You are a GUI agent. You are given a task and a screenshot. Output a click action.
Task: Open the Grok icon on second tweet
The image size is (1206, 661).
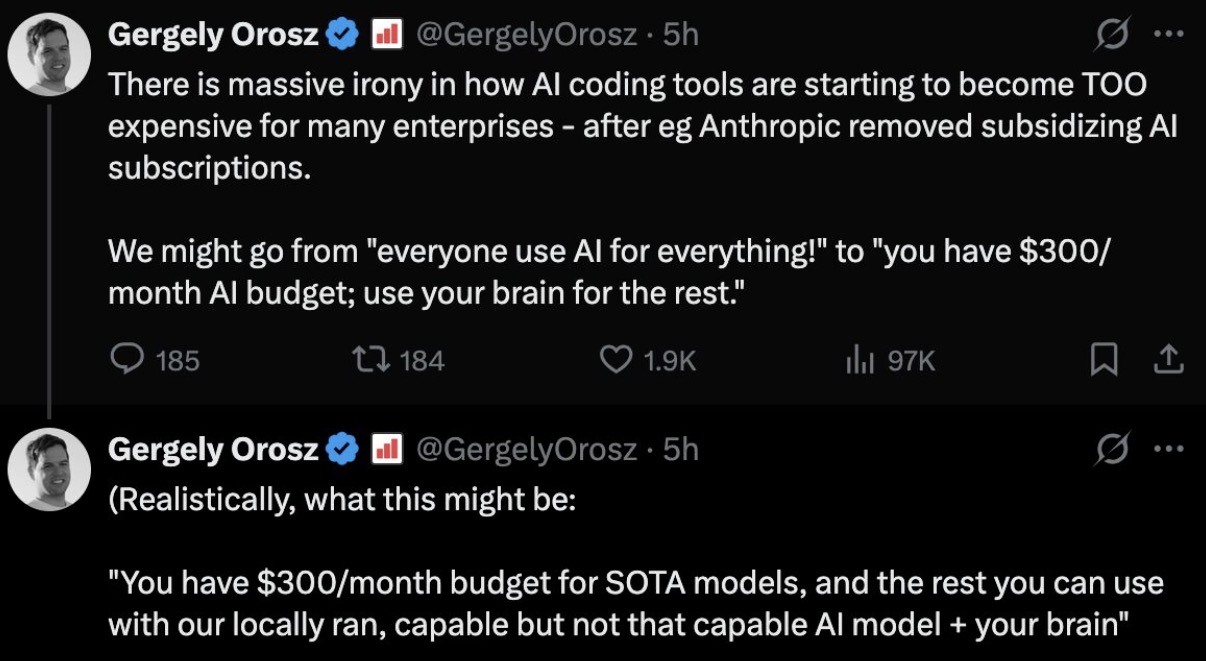click(1111, 451)
